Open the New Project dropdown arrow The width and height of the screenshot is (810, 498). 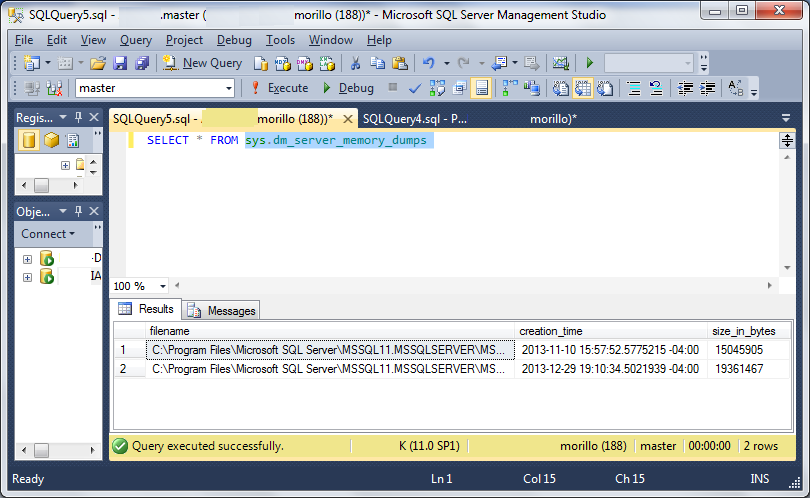(48, 63)
